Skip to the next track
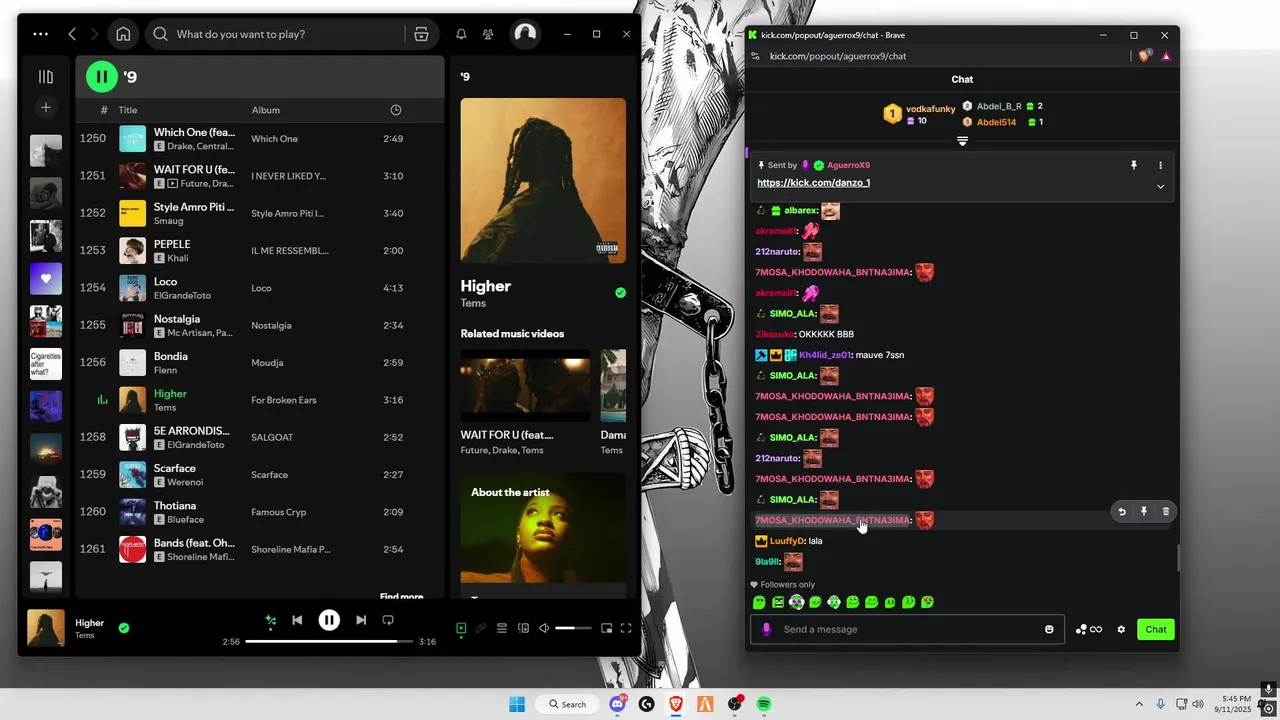This screenshot has width=1280, height=720. point(361,620)
